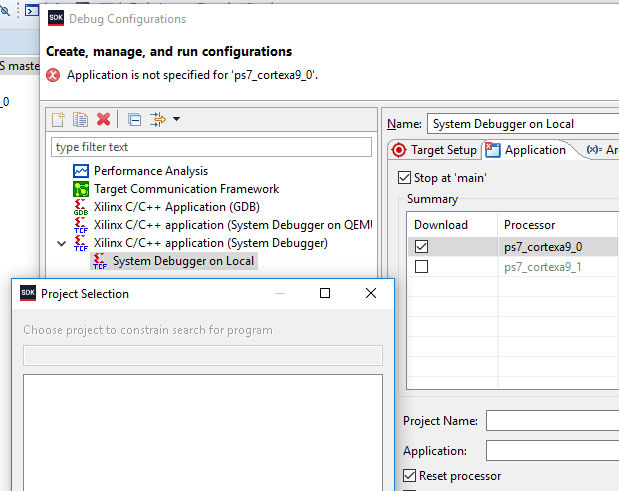
Task: Click the Performance Analysis chart icon
Action: tap(81, 171)
